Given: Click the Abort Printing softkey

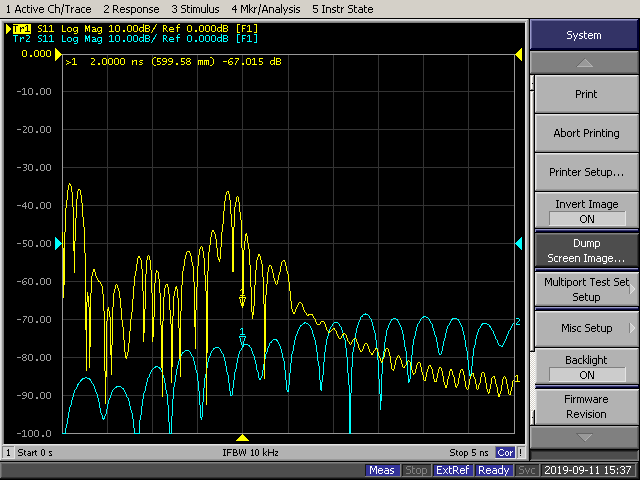Looking at the screenshot, I should pos(586,133).
